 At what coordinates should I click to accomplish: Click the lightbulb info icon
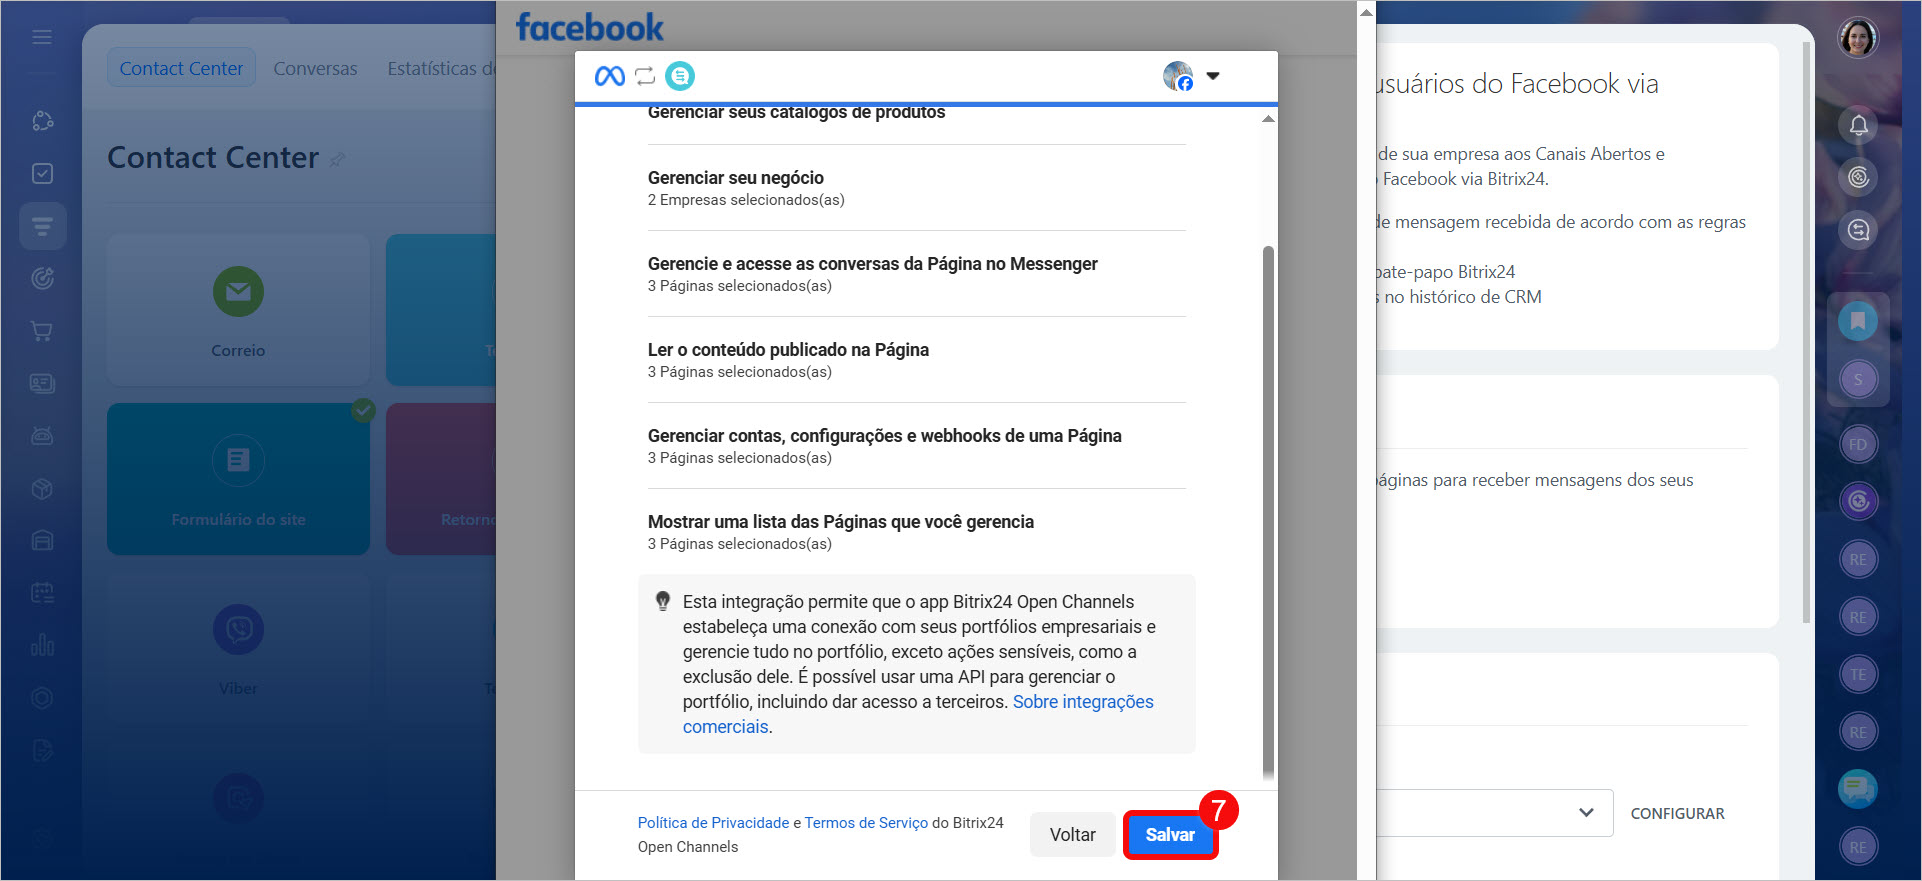662,601
